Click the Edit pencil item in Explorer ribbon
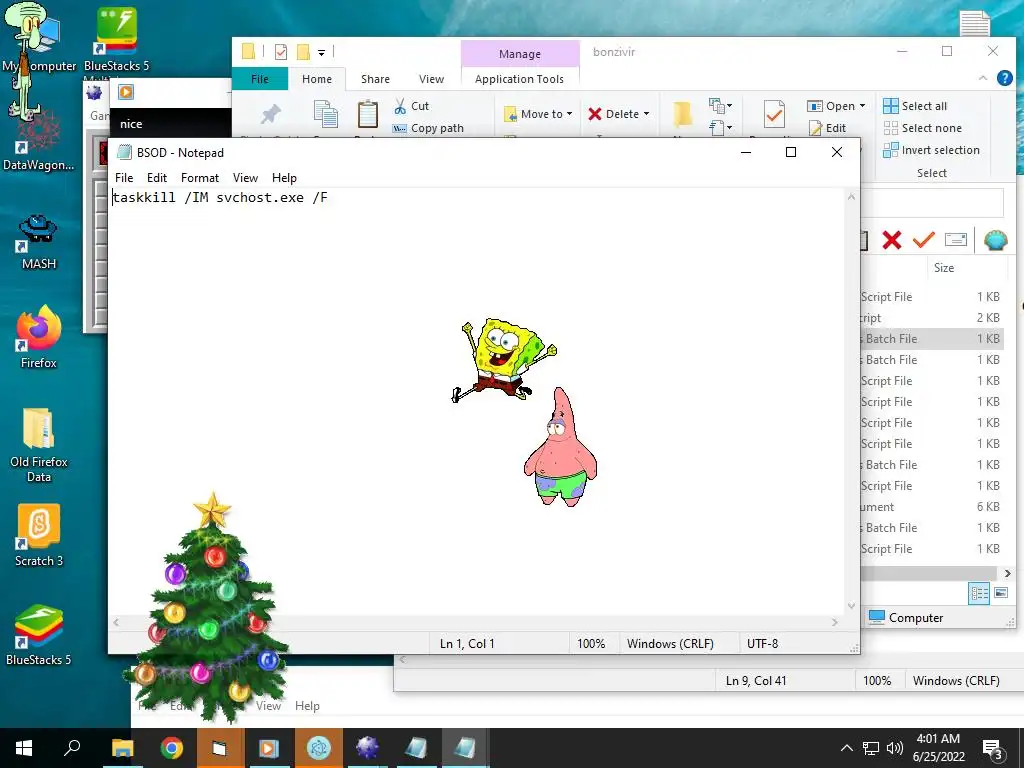Viewport: 1024px width, 768px height. [827, 128]
